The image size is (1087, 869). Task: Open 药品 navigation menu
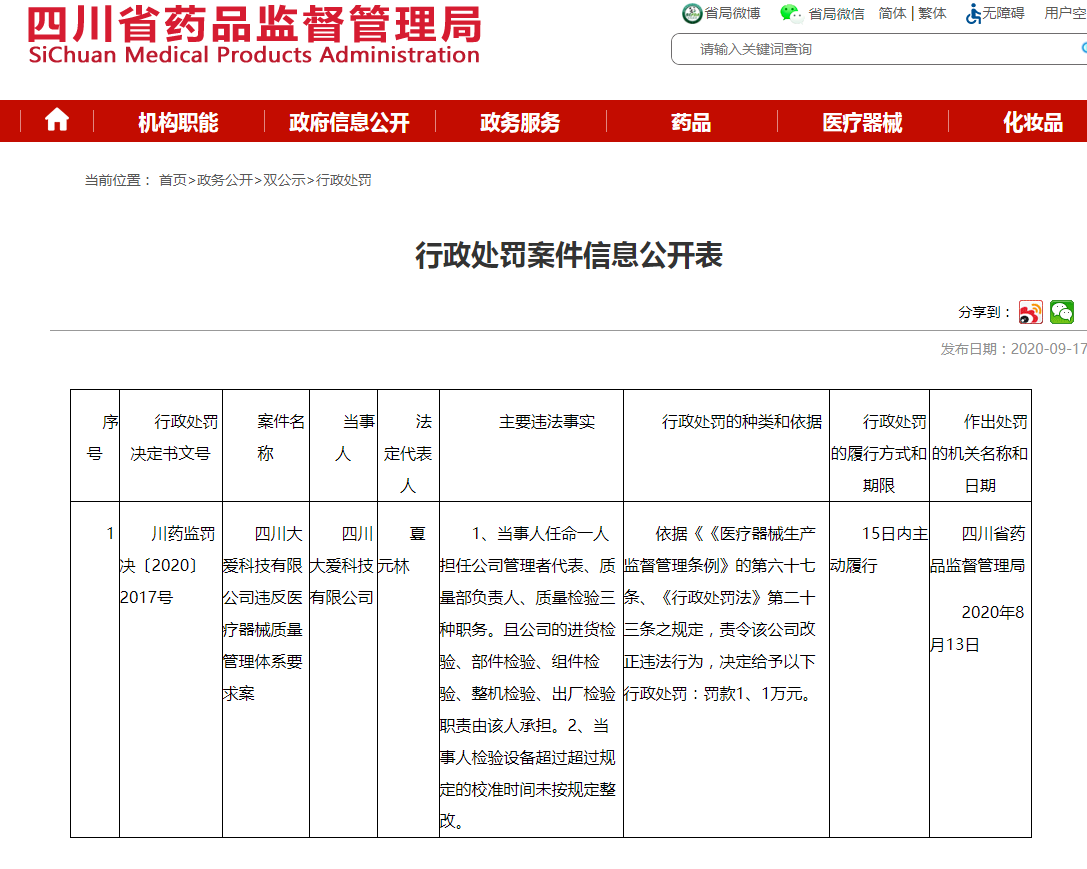pyautogui.click(x=691, y=123)
